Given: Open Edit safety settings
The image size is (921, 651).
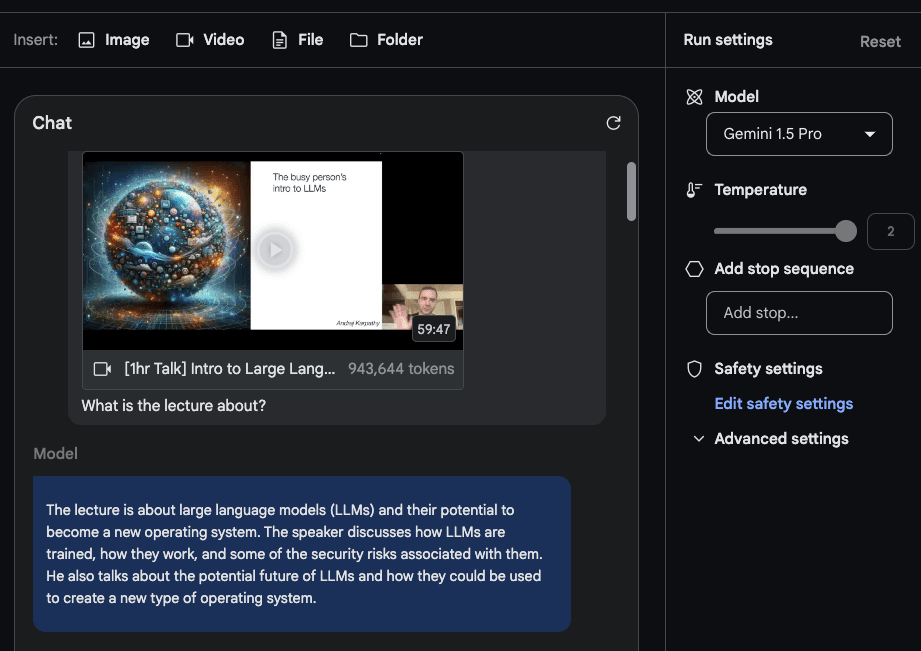Looking at the screenshot, I should [x=783, y=403].
